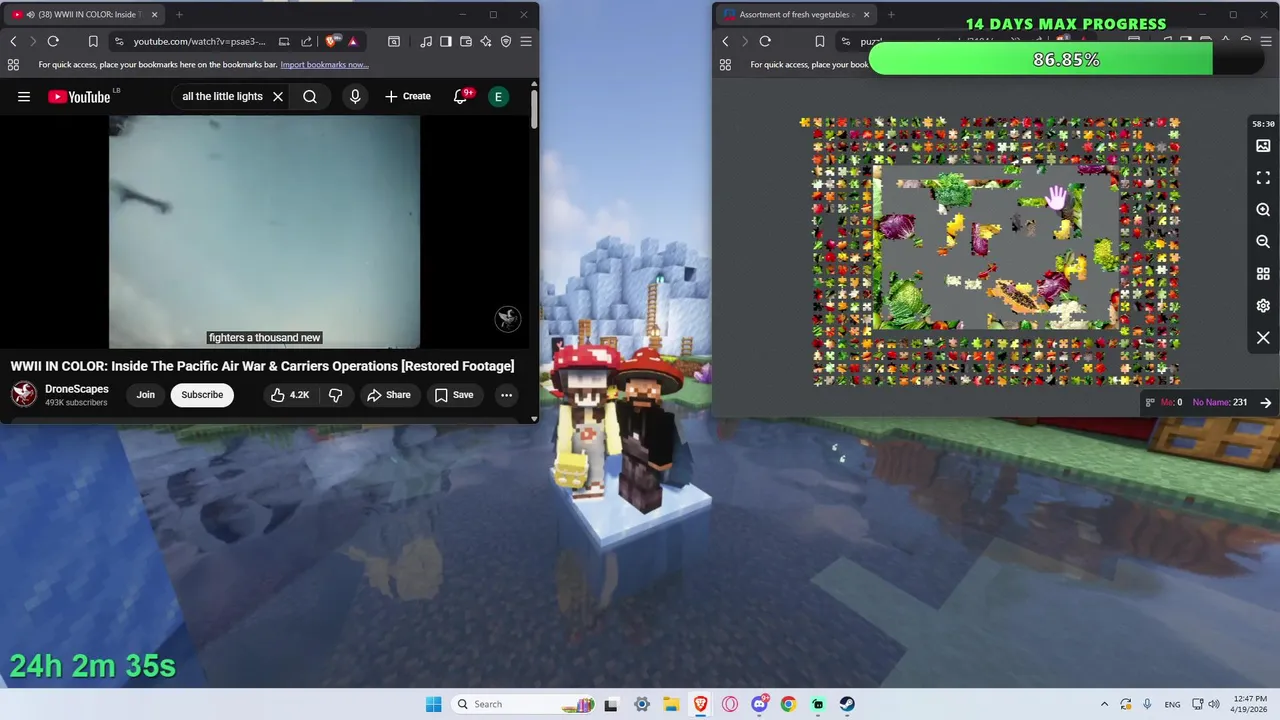The width and height of the screenshot is (1280, 720).
Task: Share the WWII in Color video
Action: click(388, 395)
